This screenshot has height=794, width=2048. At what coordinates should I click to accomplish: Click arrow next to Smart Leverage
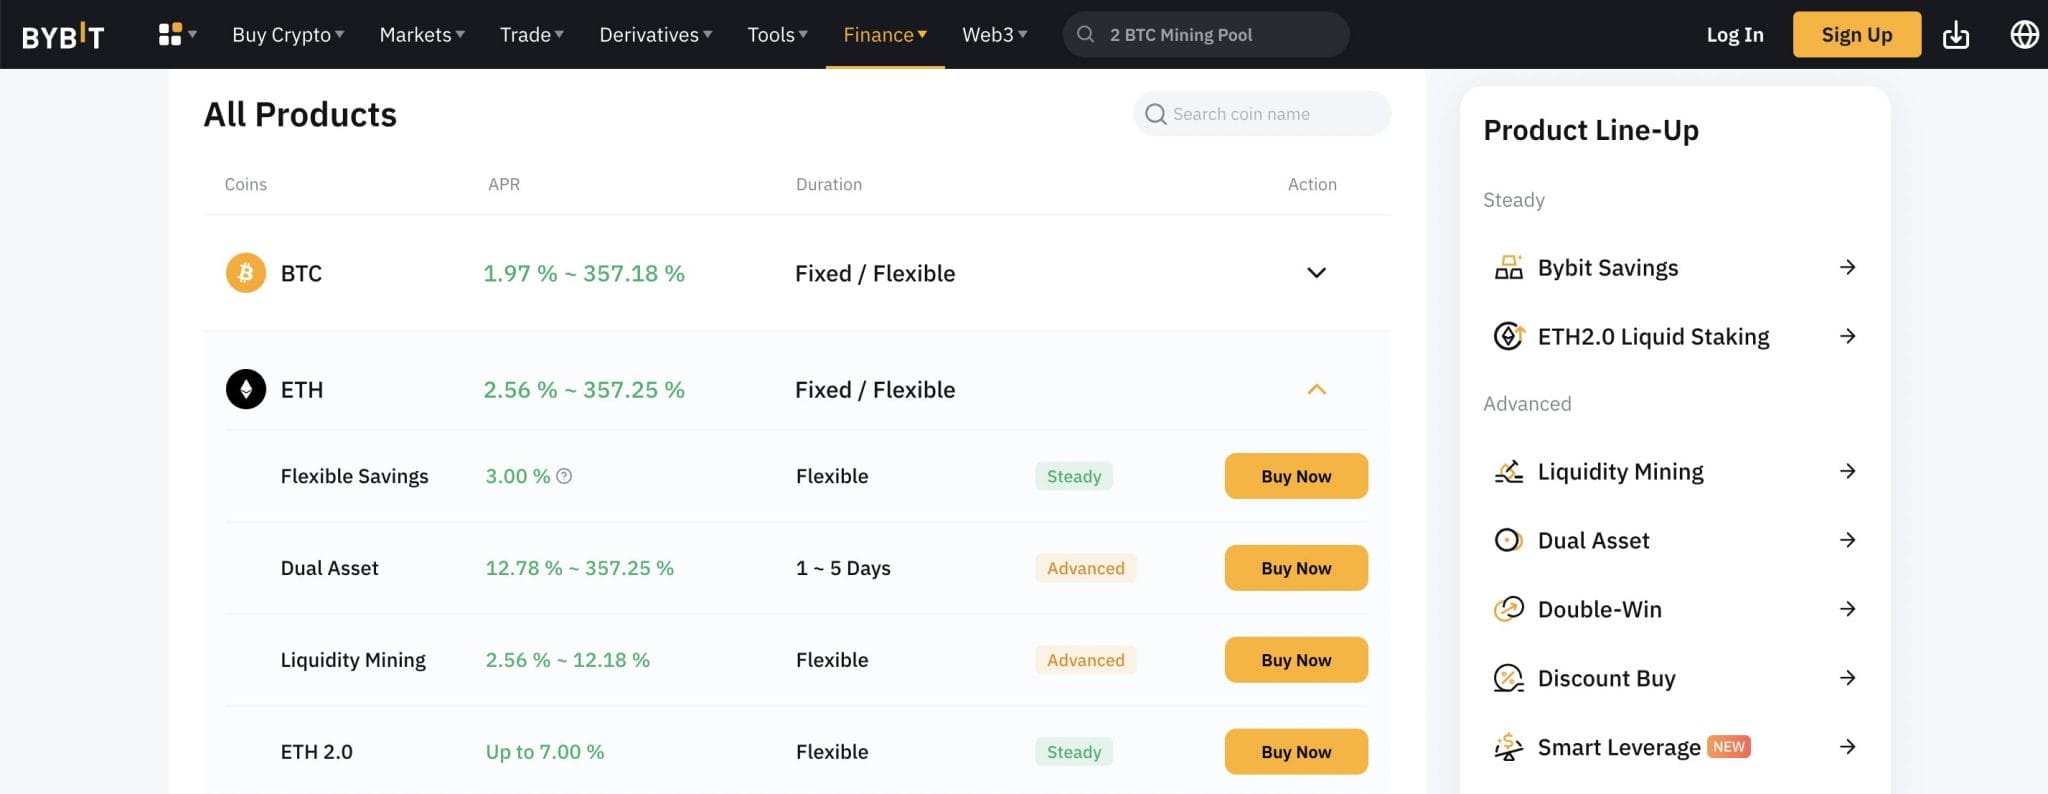(x=1848, y=748)
